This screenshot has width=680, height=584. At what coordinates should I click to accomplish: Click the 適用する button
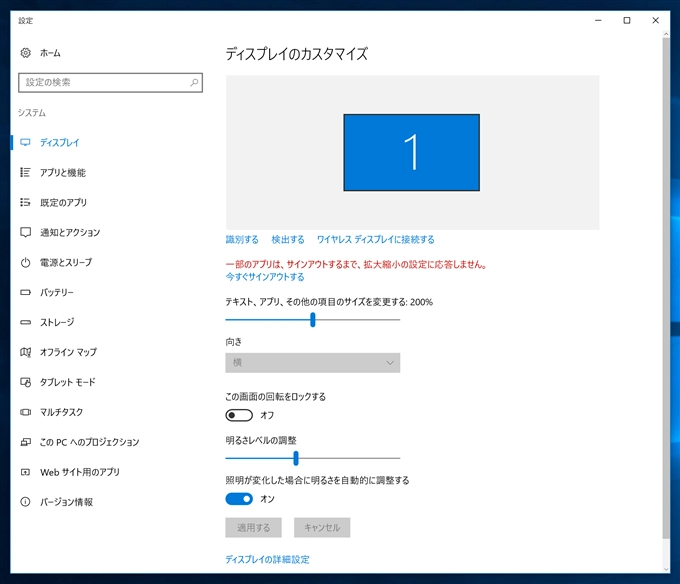pos(253,527)
